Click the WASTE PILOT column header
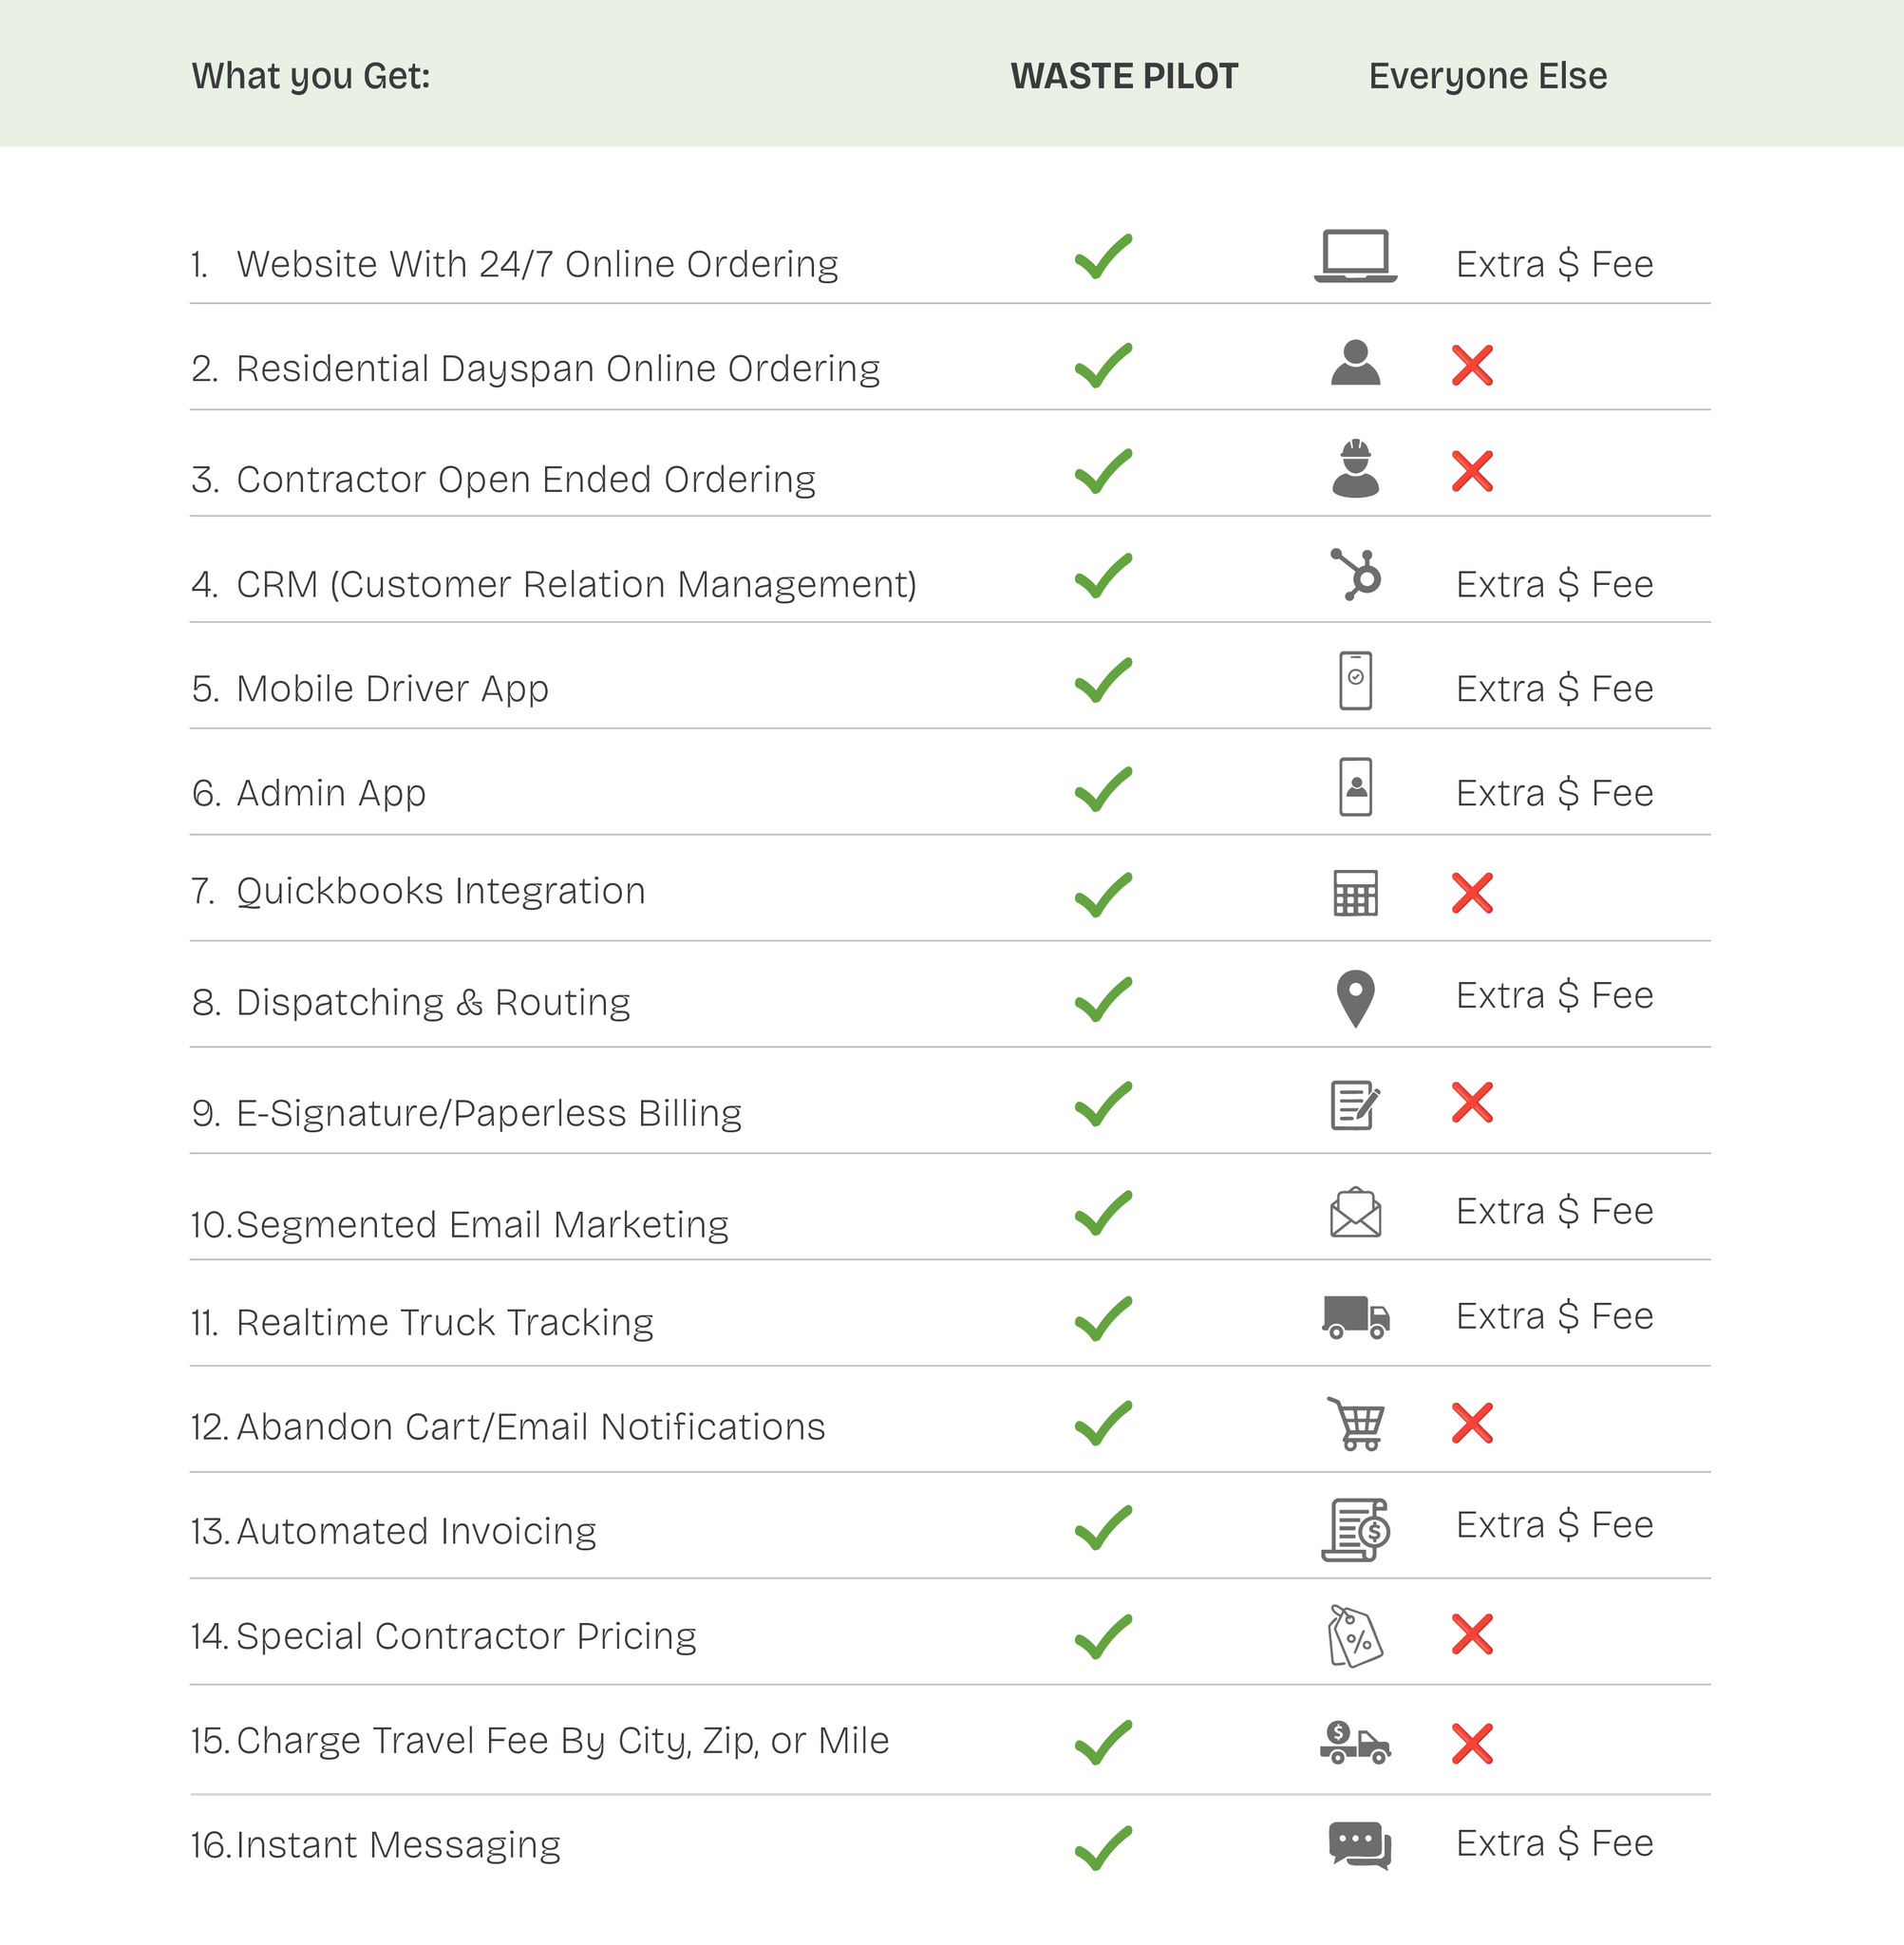1904x1945 pixels. coord(1124,76)
